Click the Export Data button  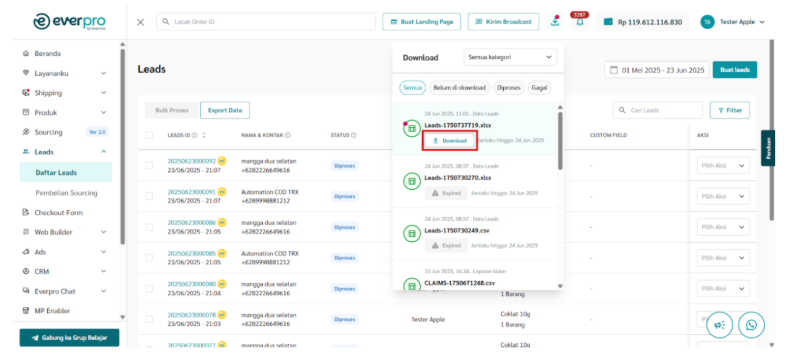click(x=225, y=110)
